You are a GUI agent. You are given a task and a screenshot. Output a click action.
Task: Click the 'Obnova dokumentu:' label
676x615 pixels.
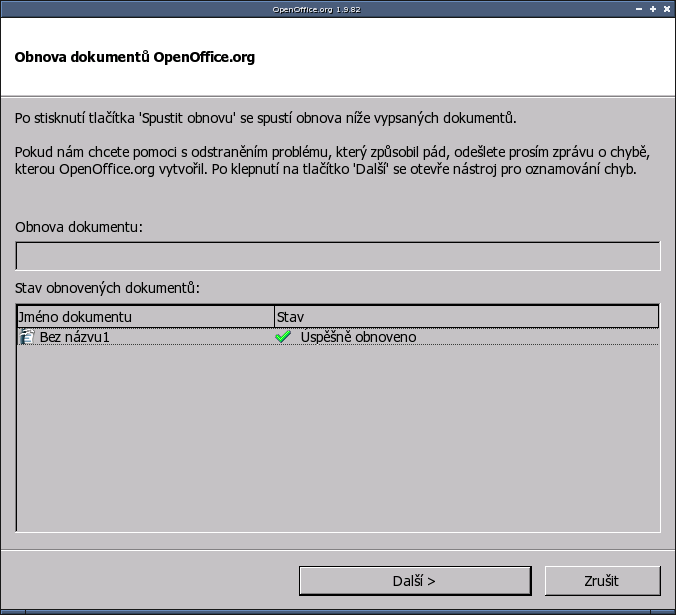[79, 226]
